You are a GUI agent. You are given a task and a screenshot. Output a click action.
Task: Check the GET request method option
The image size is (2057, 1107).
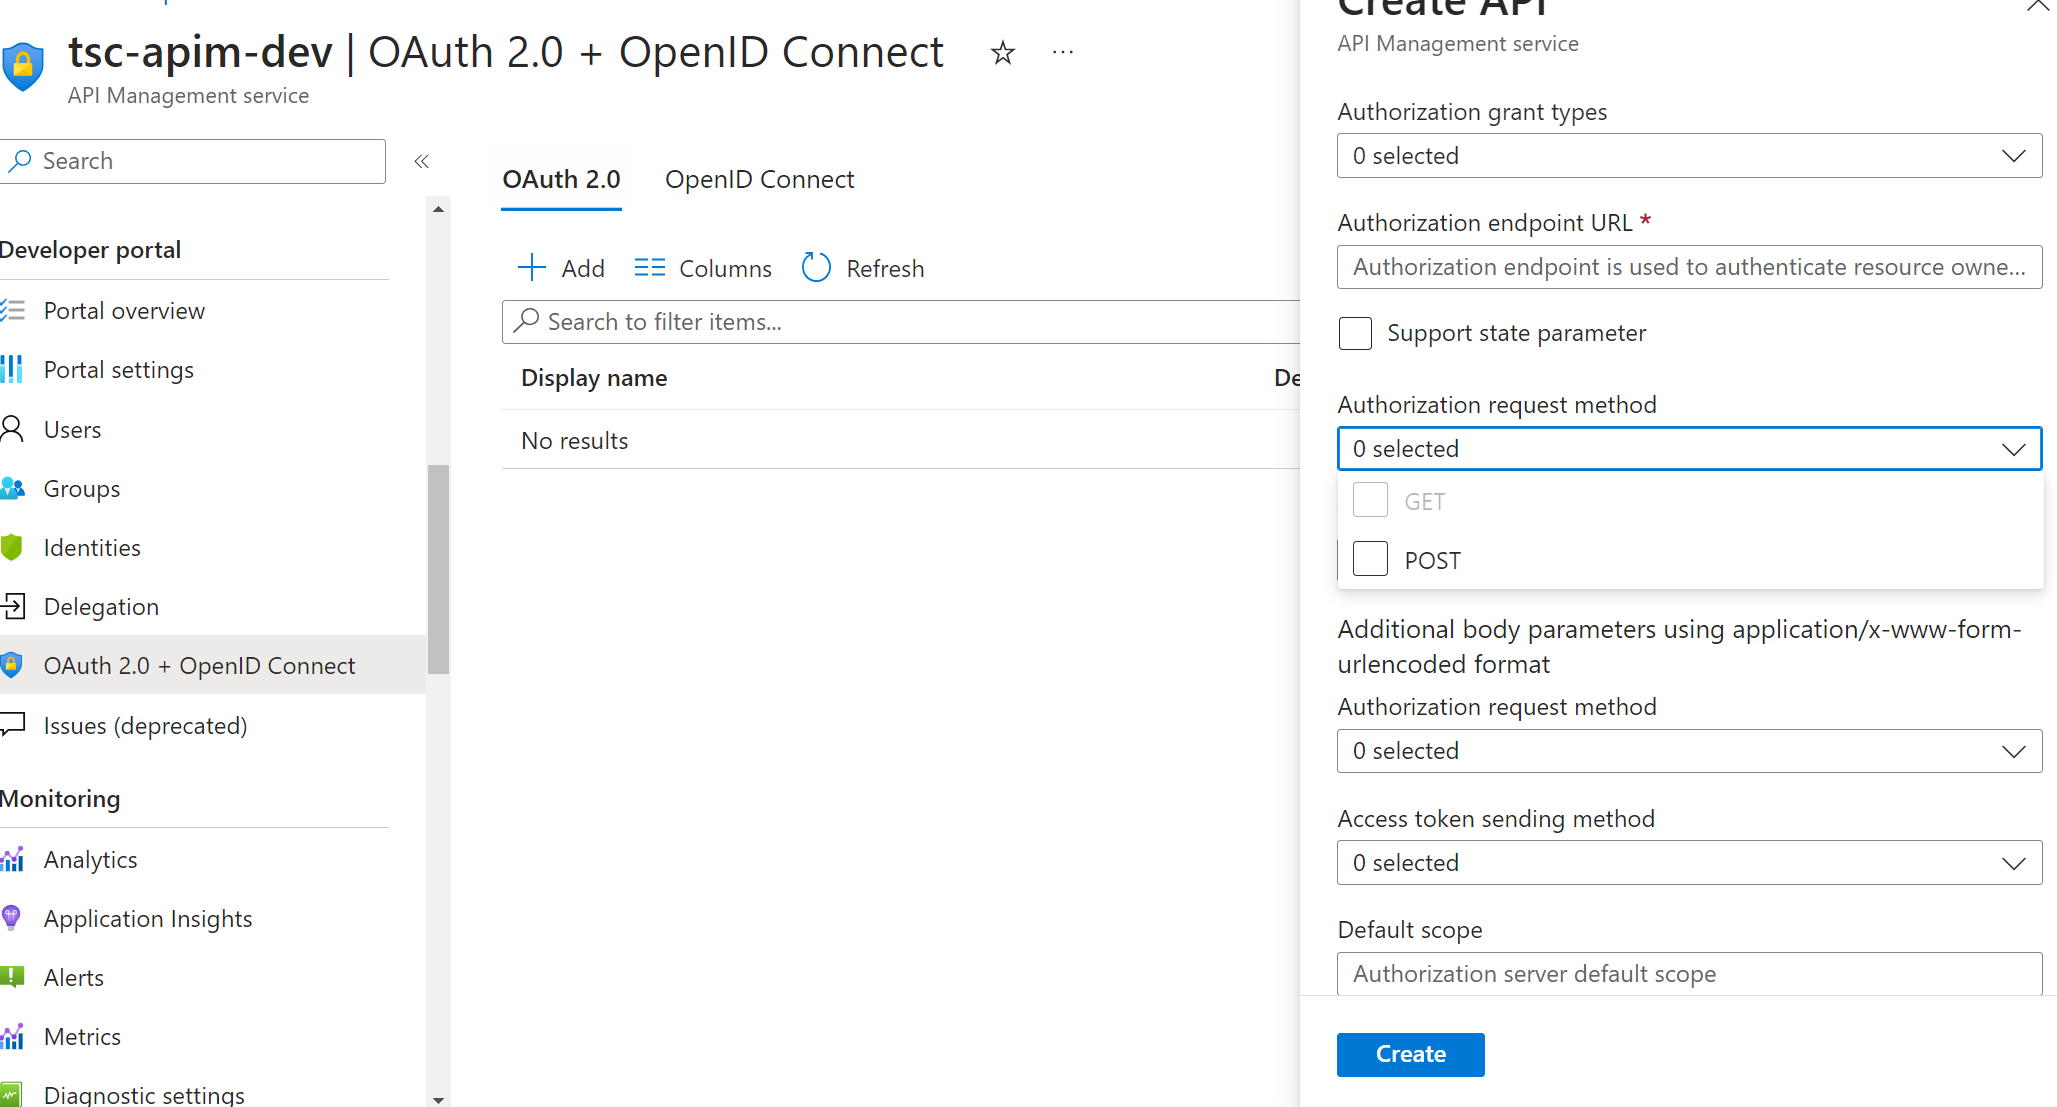[x=1370, y=499]
